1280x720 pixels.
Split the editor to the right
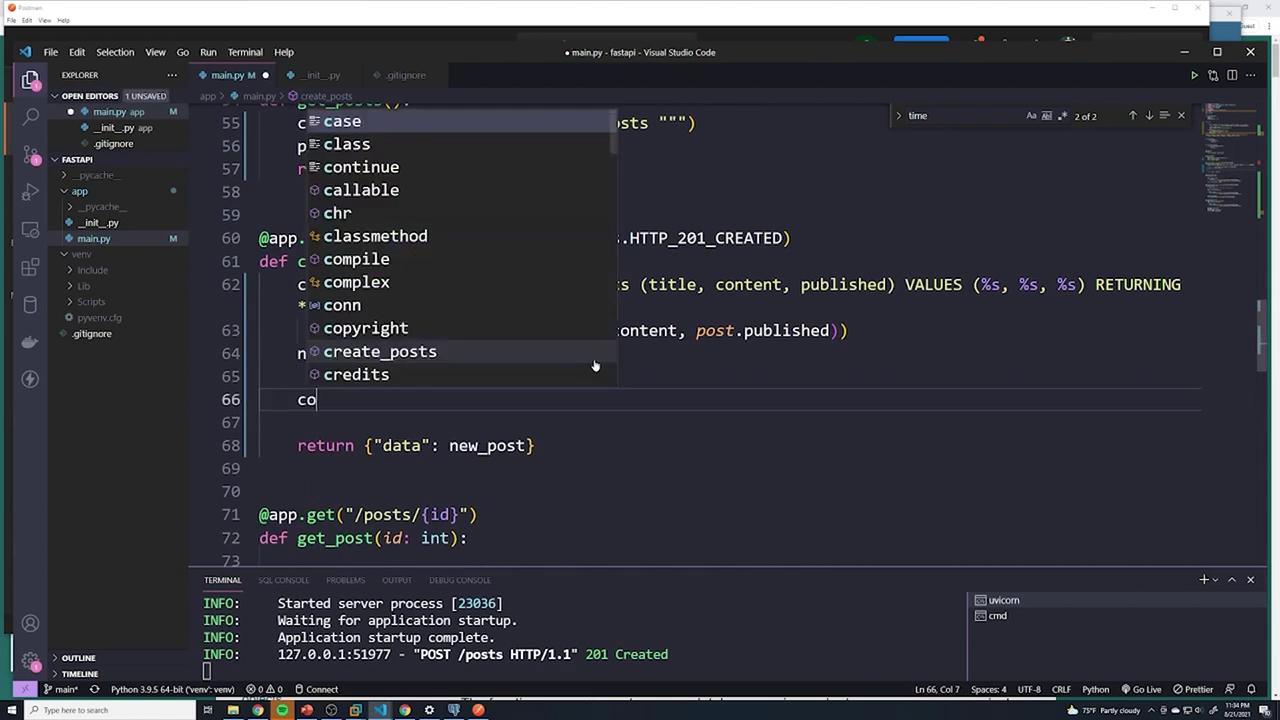click(1232, 75)
